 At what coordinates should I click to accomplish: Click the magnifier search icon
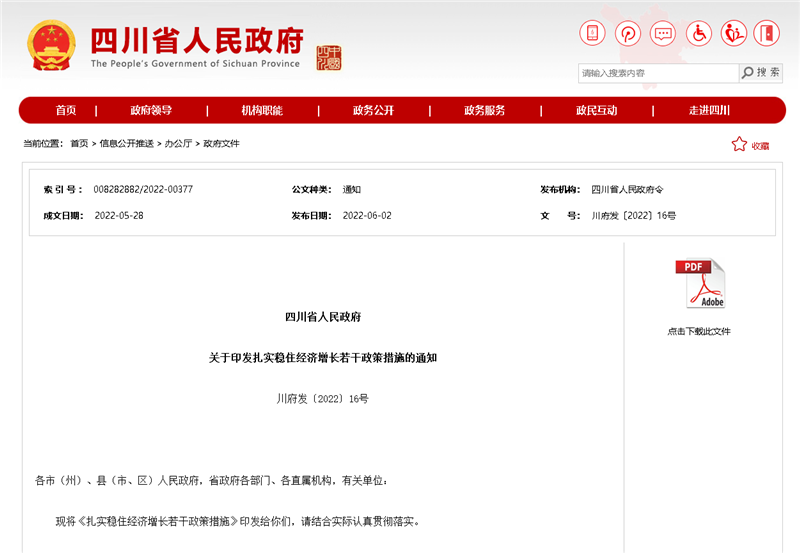(747, 73)
